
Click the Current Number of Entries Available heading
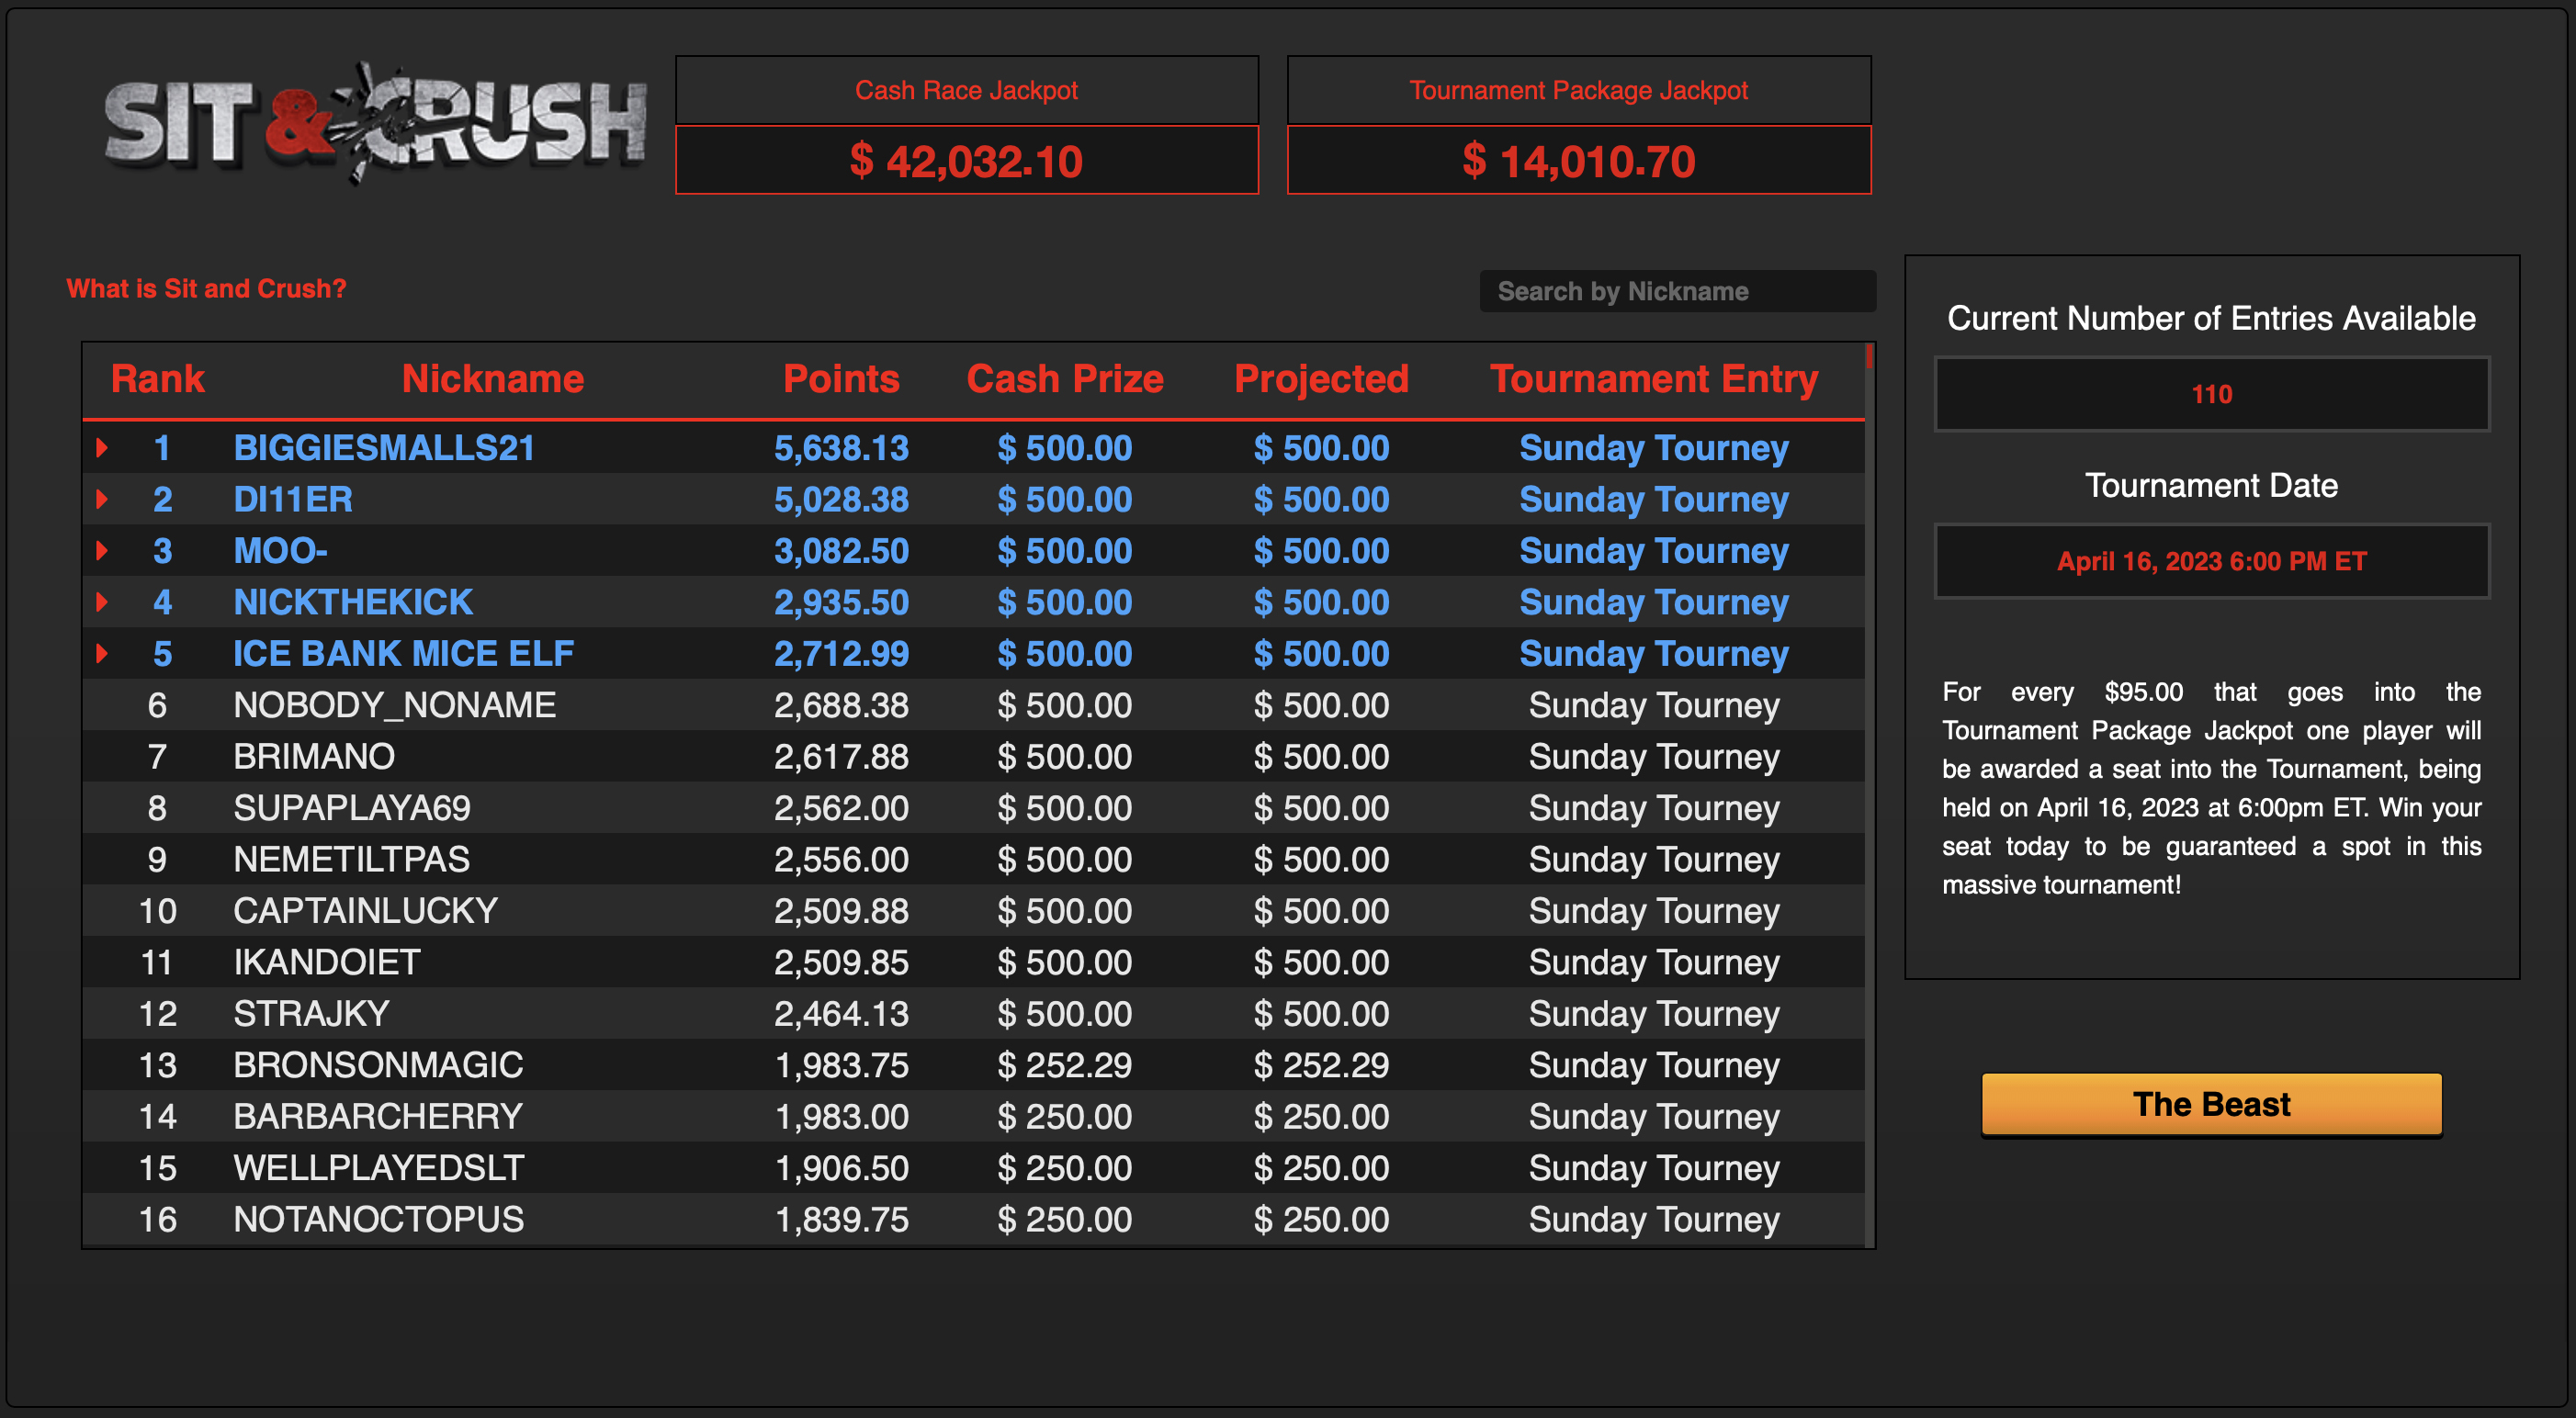coord(2211,318)
